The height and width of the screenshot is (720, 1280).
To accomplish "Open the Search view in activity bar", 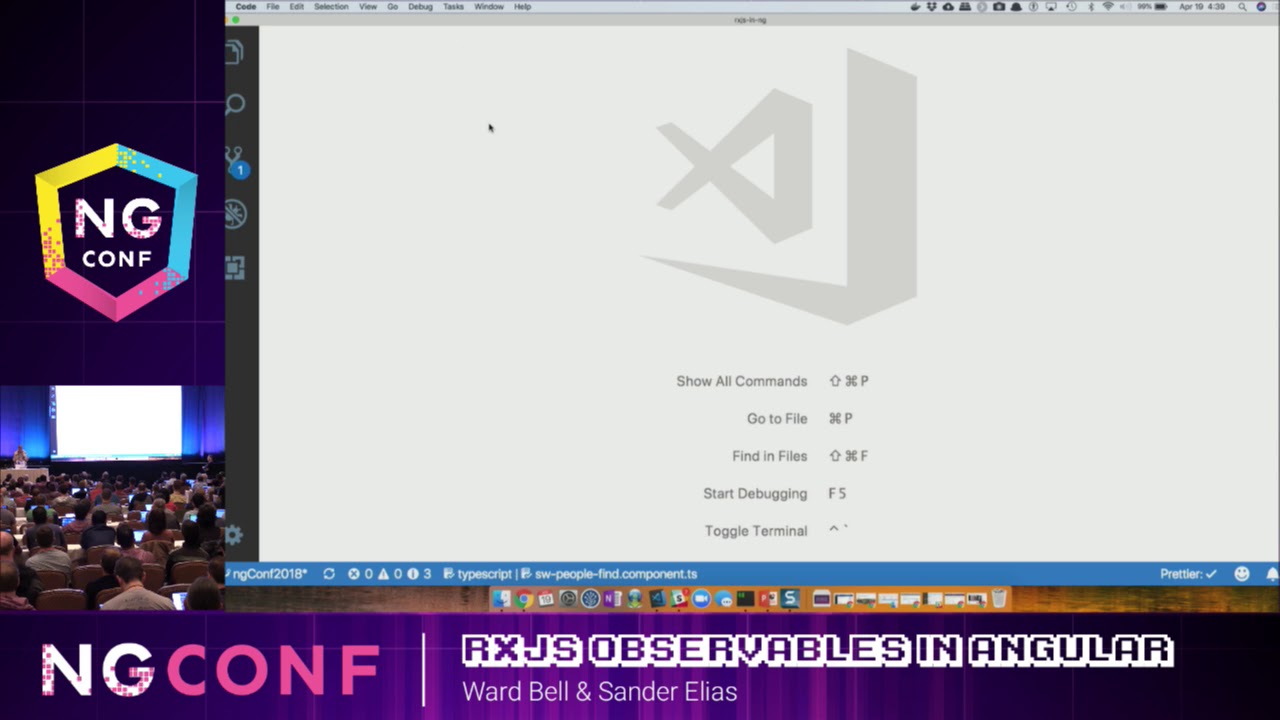I will click(x=235, y=104).
